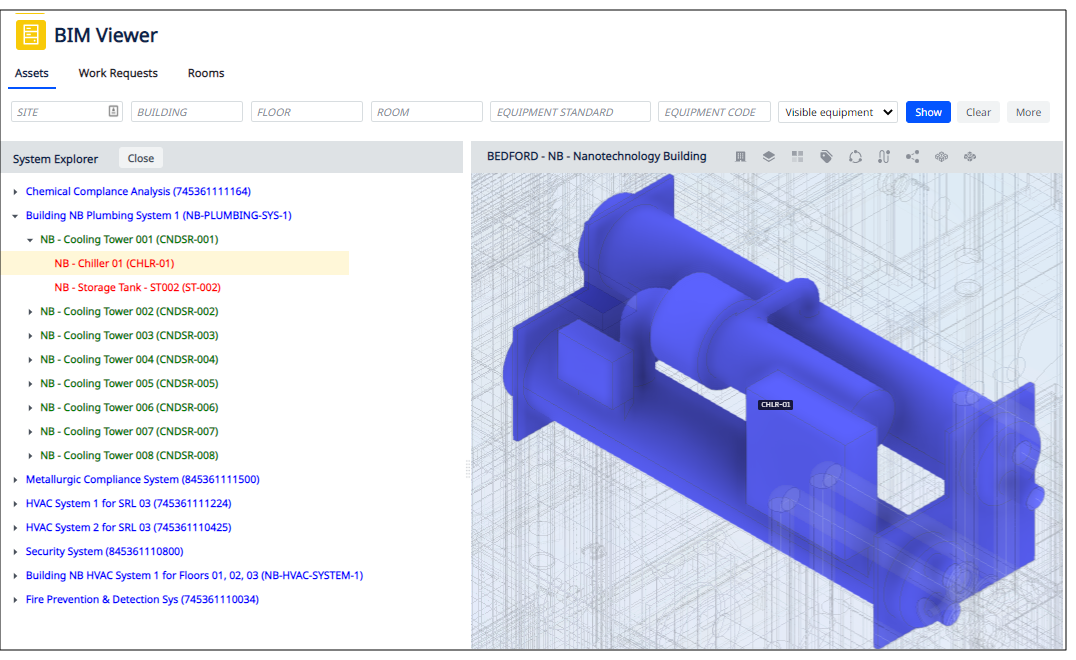Screen dimensions: 1076x660
Task: Click the four-square grid icon
Action: click(x=797, y=157)
